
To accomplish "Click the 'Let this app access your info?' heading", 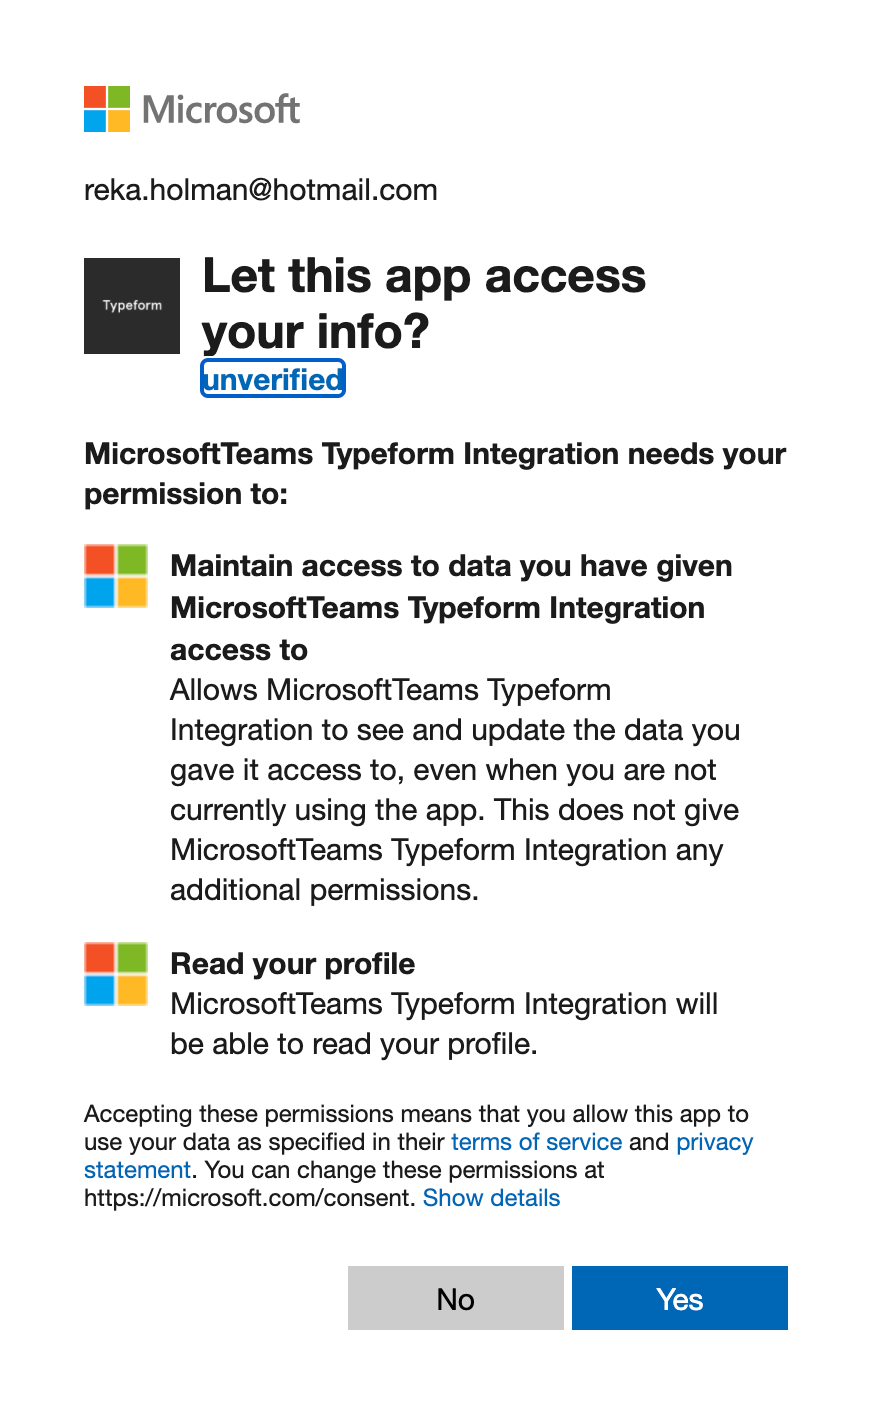I will click(424, 304).
